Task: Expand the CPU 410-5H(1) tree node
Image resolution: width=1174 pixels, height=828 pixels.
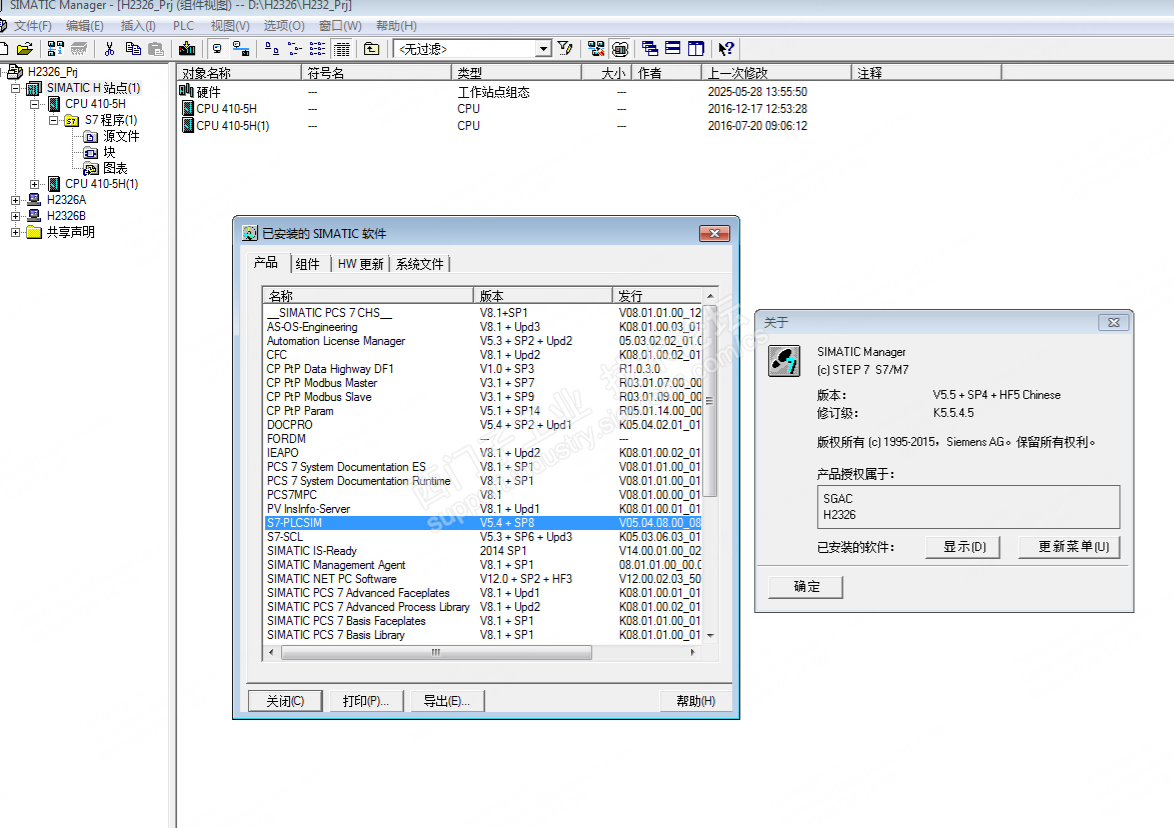Action: pyautogui.click(x=35, y=184)
